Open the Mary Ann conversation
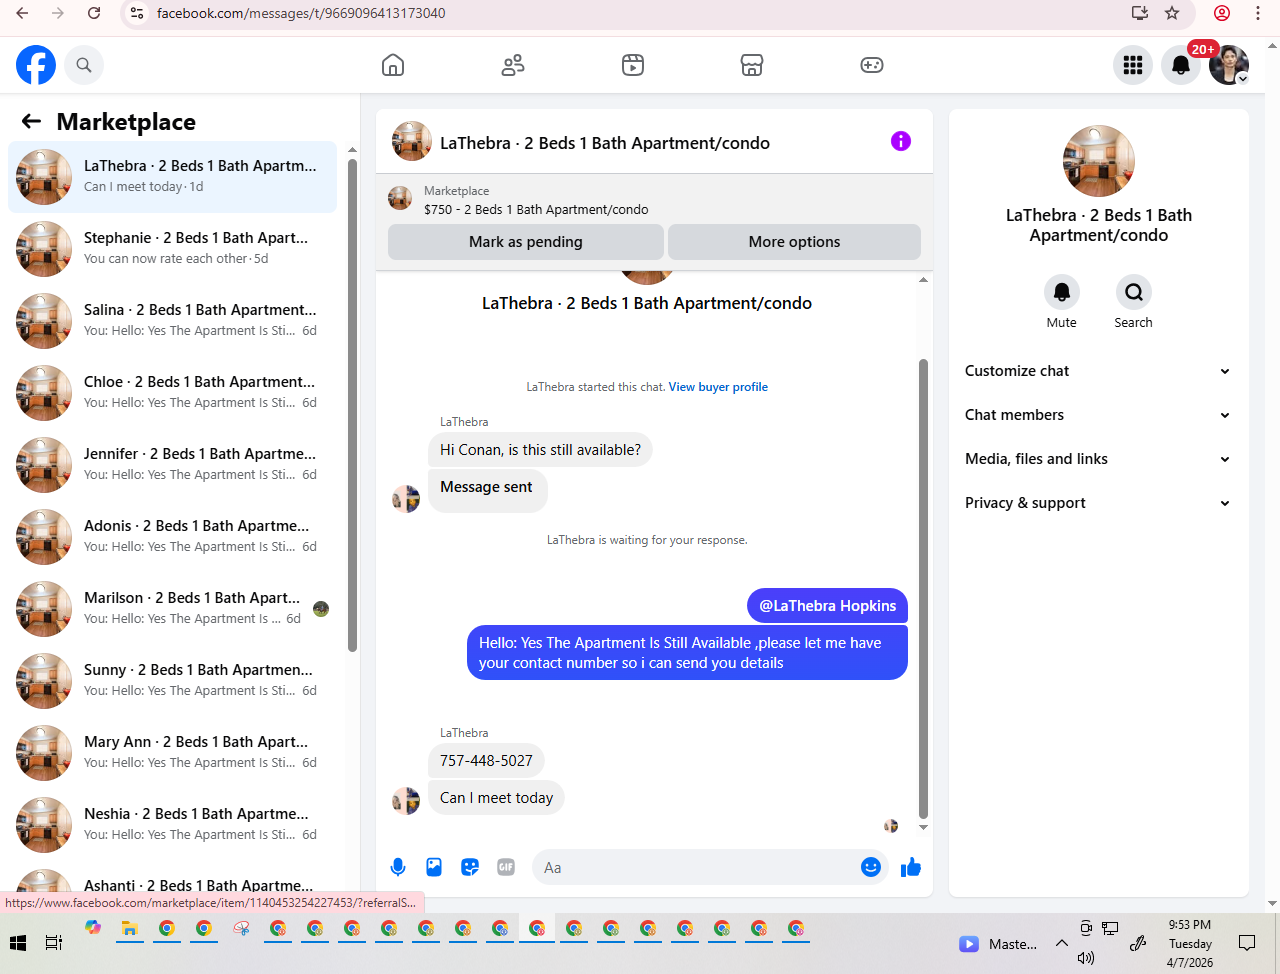The image size is (1280, 974). point(172,753)
